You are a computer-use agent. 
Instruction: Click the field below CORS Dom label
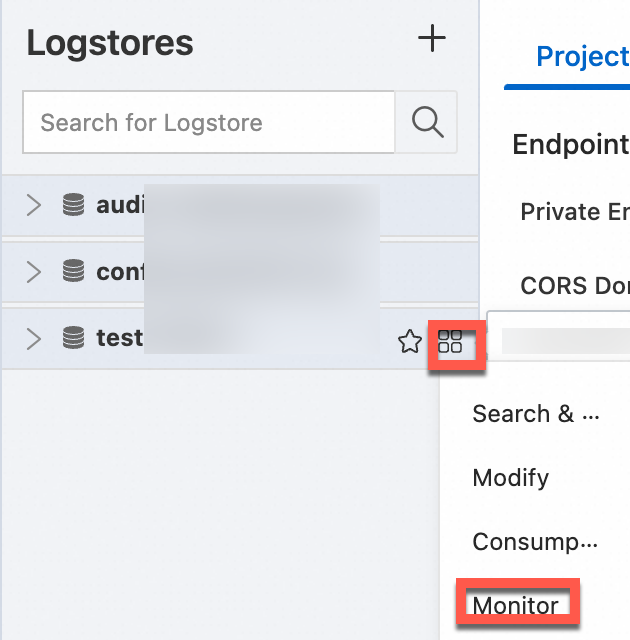[x=560, y=340]
